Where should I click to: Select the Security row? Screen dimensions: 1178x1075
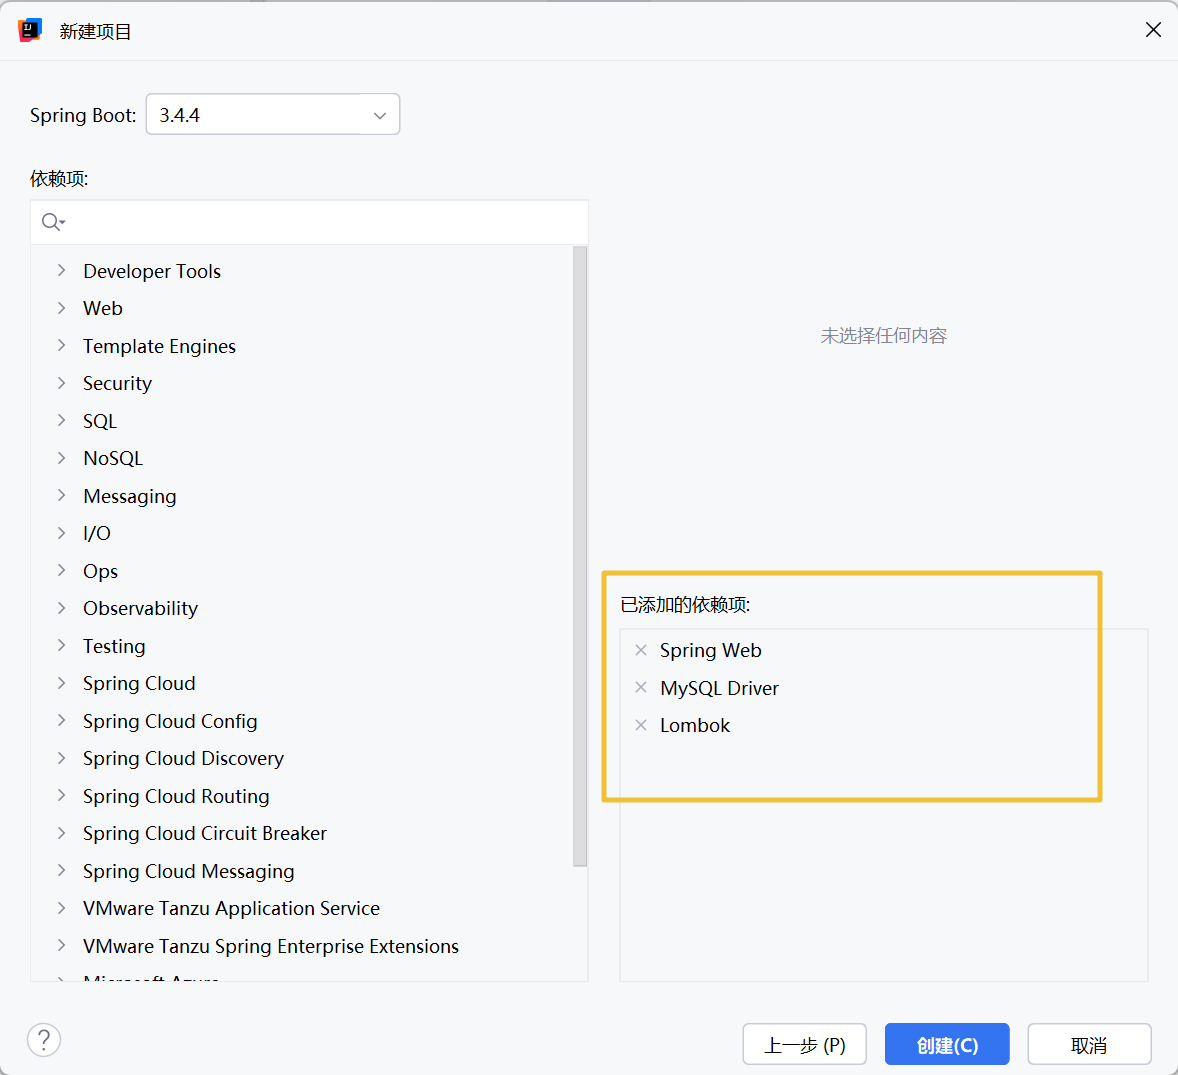tap(302, 383)
